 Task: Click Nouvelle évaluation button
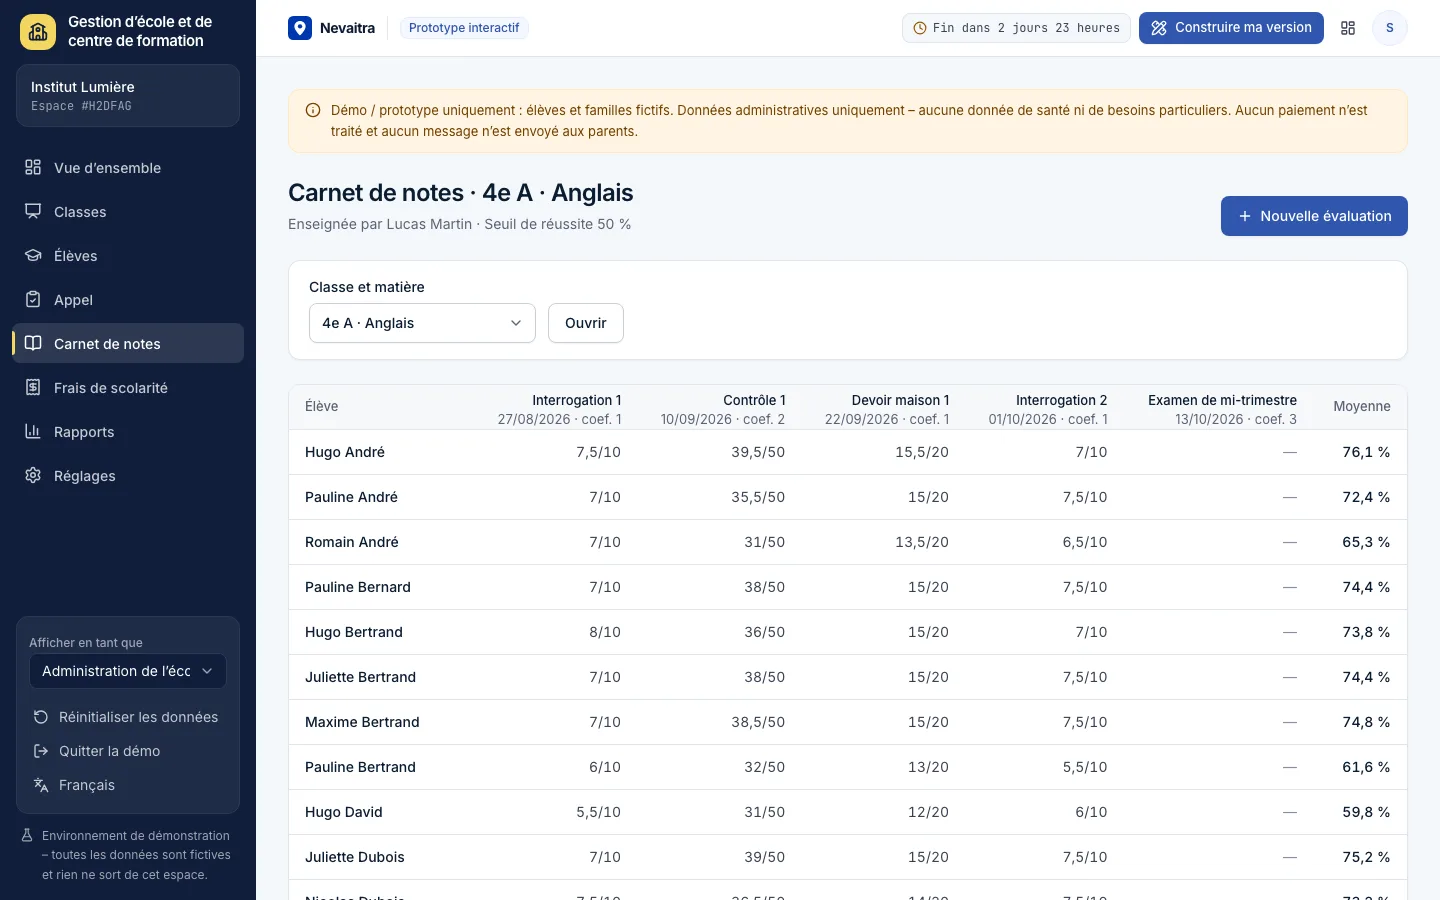[x=1314, y=216]
